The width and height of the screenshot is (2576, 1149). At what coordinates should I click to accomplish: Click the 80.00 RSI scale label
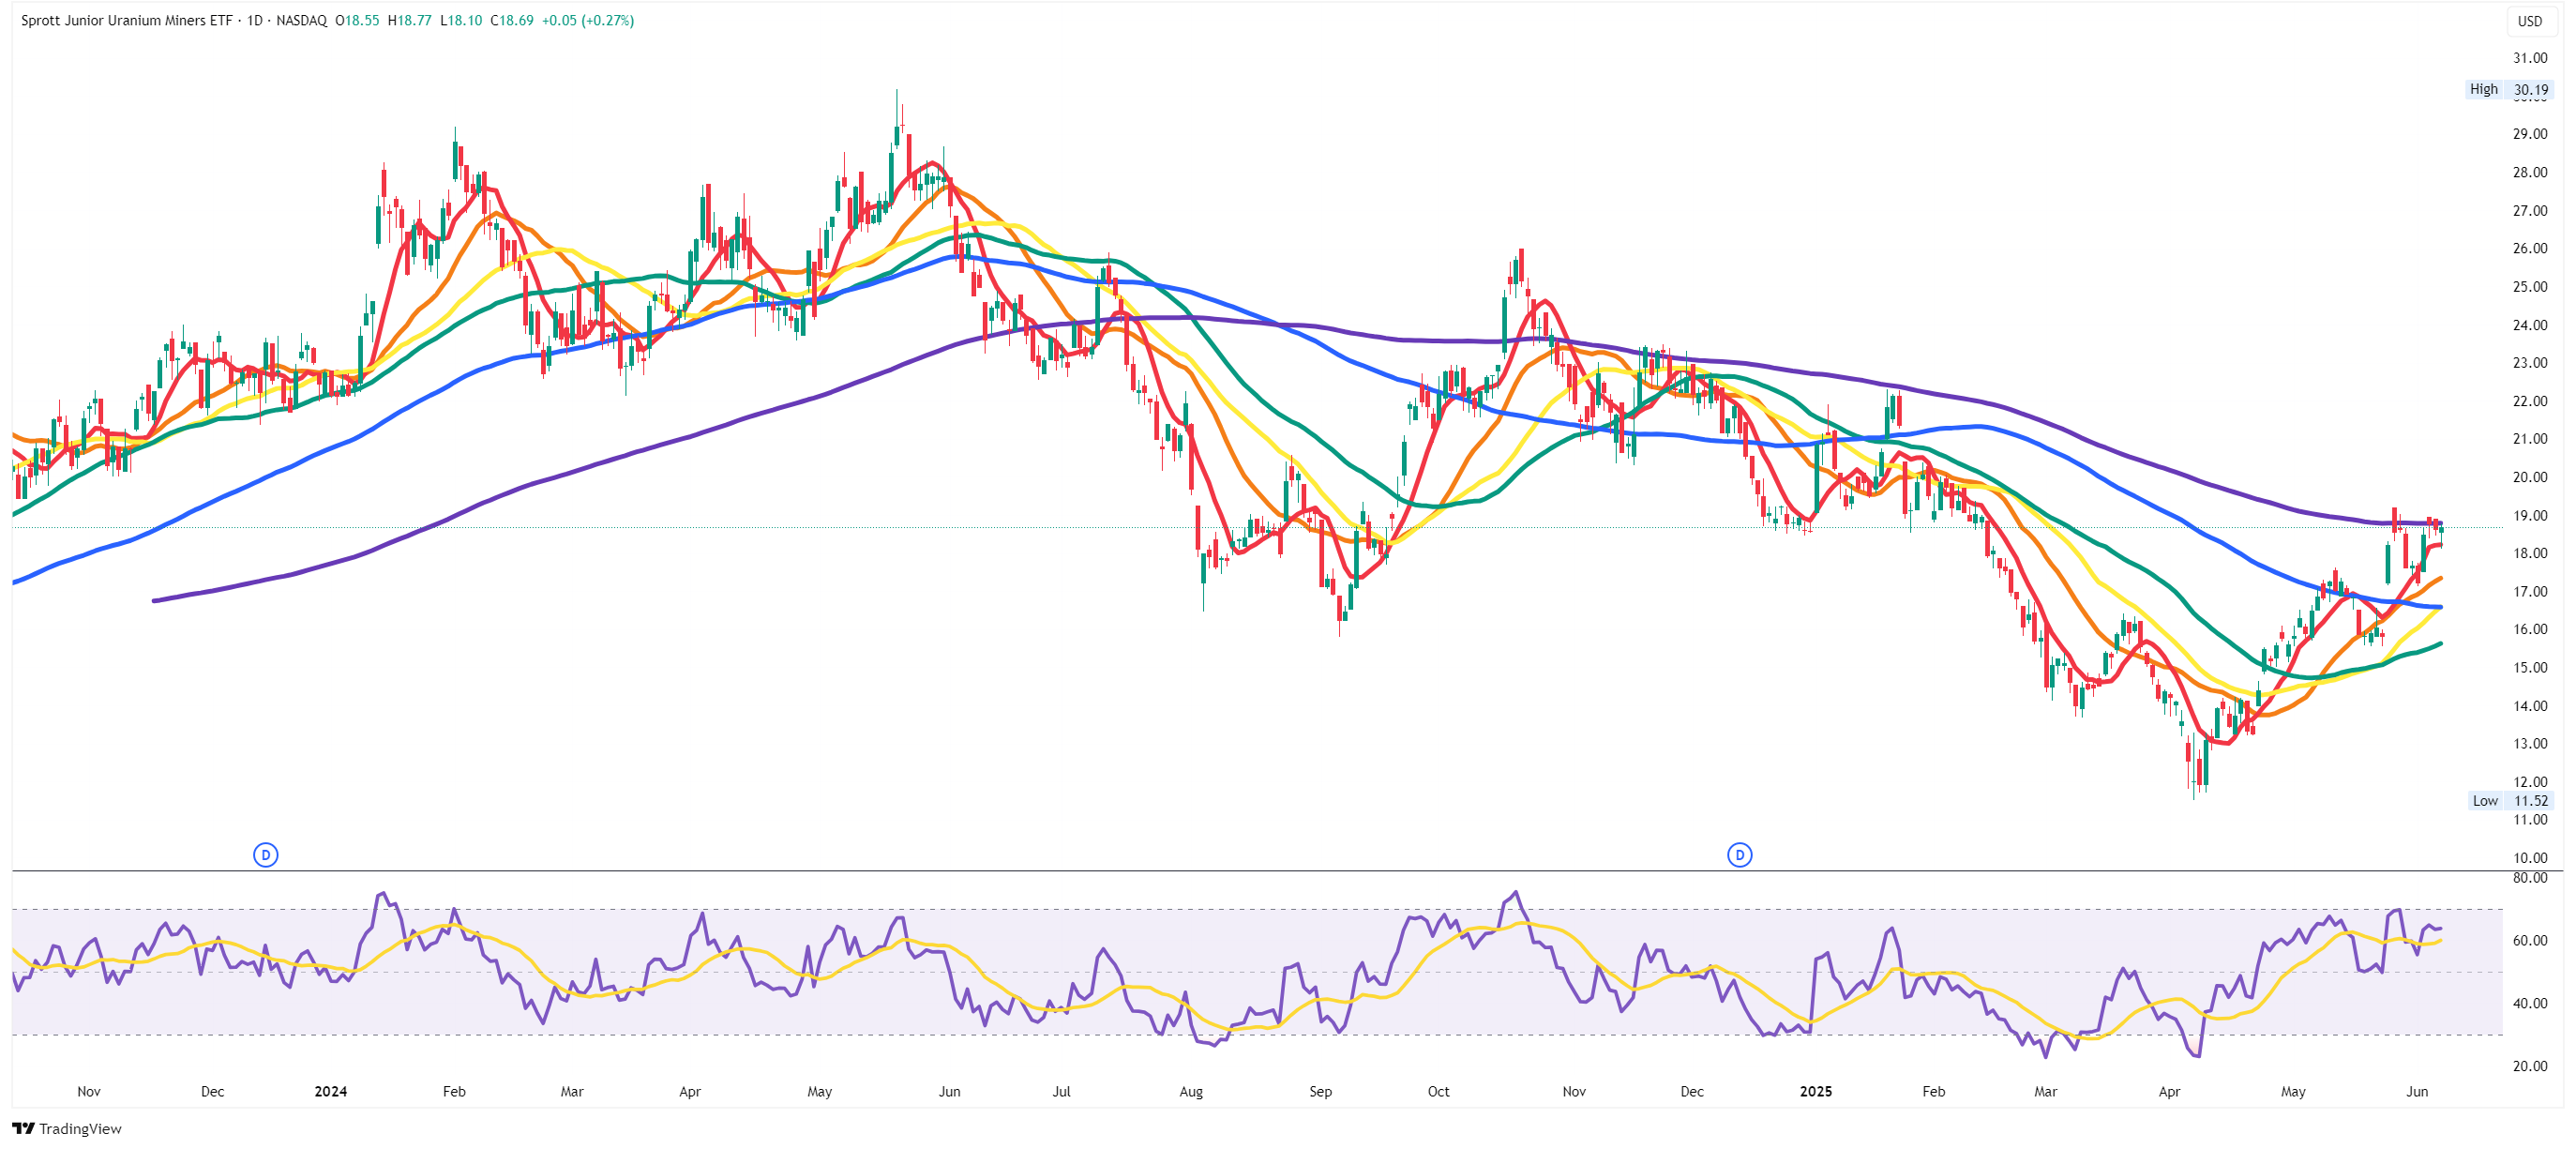click(x=2529, y=877)
